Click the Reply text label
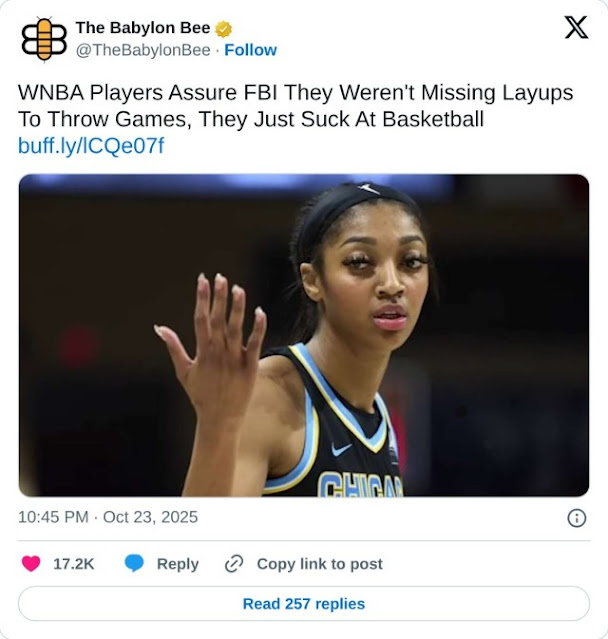Image resolution: width=608 pixels, height=639 pixels. click(x=178, y=564)
